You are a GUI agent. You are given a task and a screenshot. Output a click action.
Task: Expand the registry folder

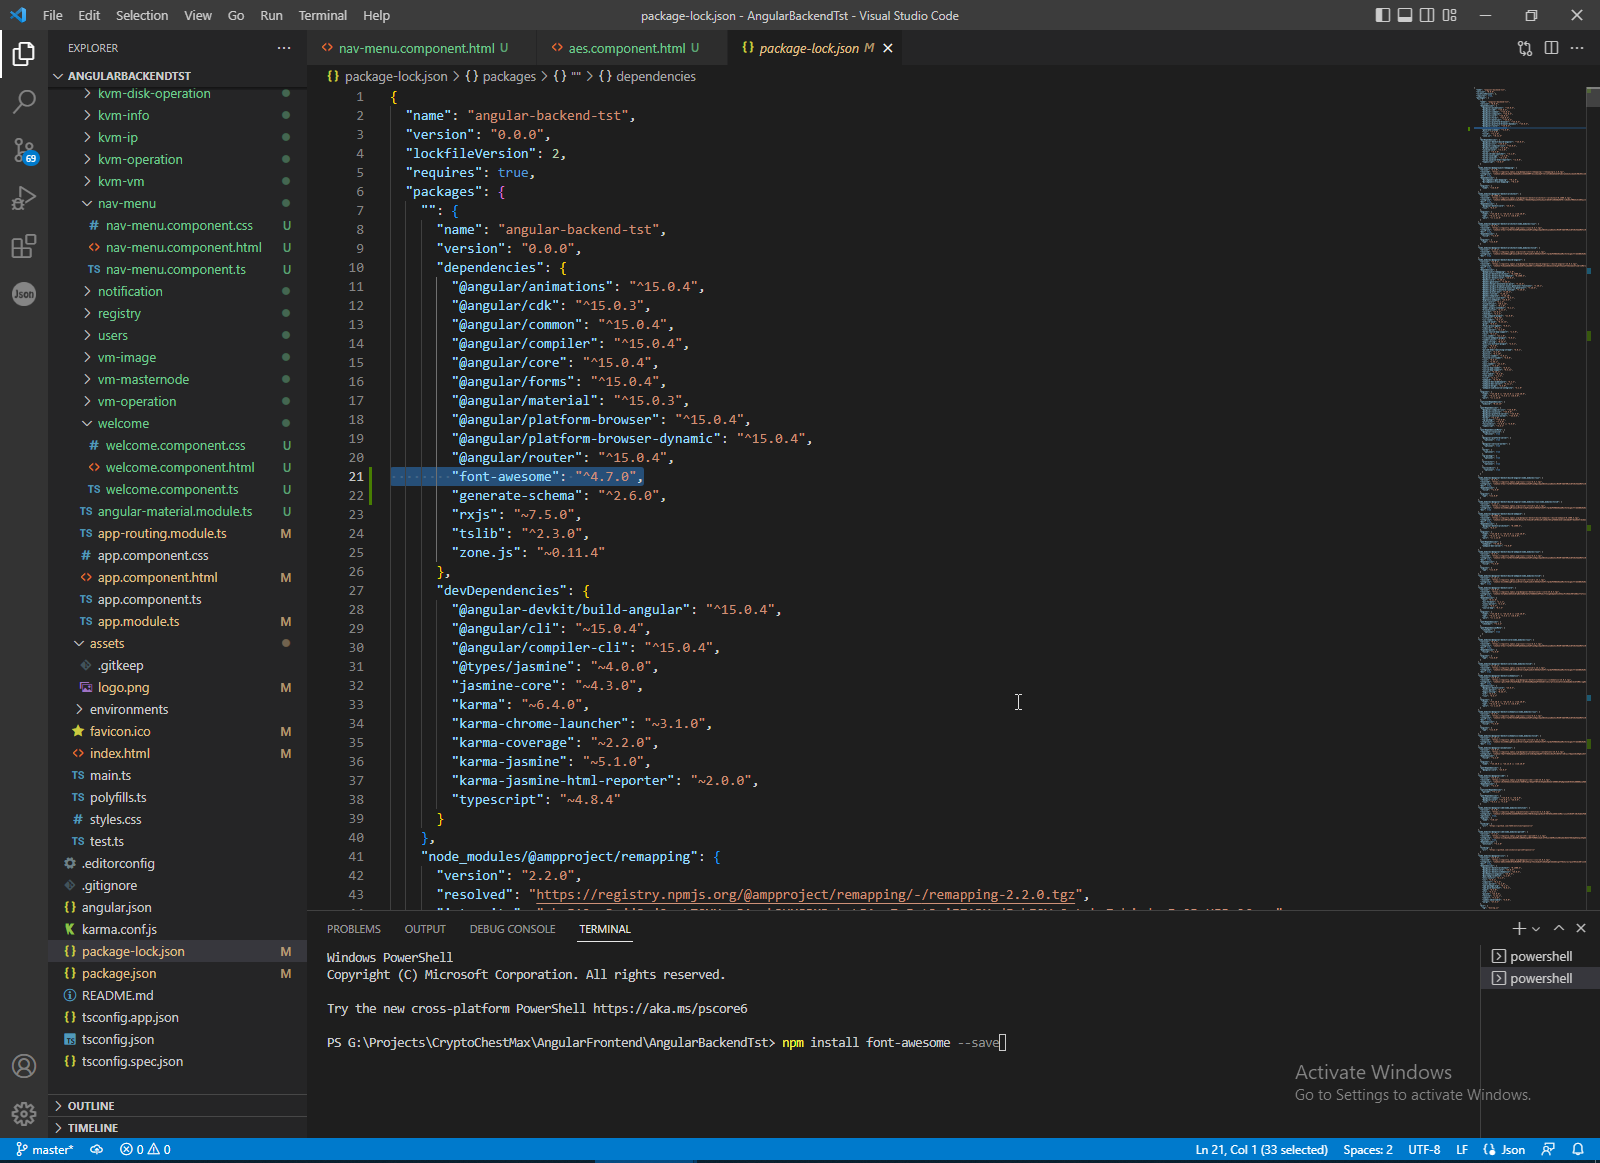click(177, 313)
